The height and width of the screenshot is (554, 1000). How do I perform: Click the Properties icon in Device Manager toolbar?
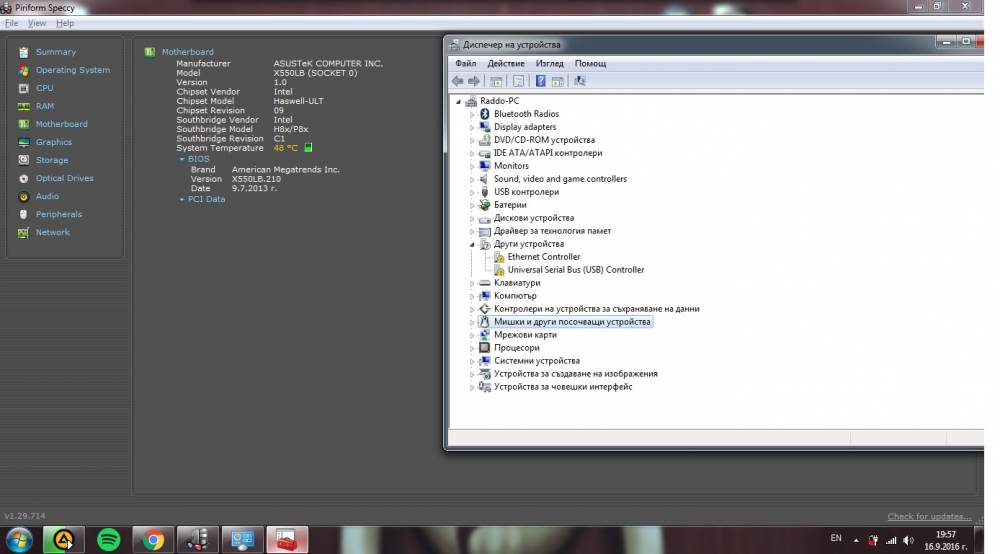click(518, 81)
